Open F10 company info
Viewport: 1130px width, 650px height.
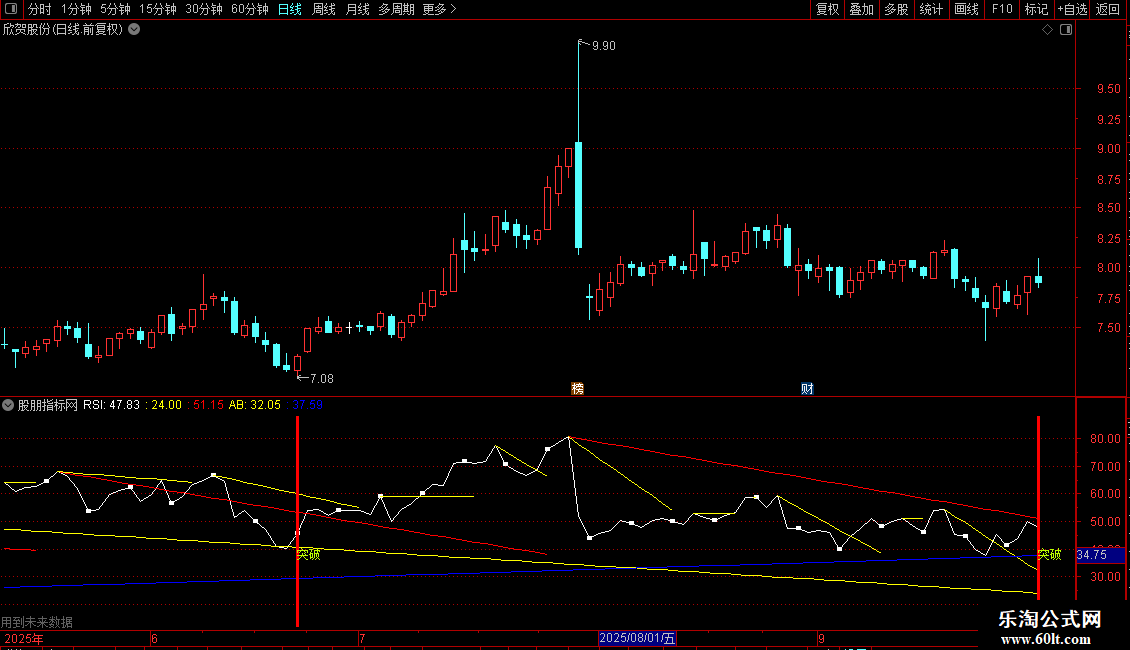(1002, 9)
